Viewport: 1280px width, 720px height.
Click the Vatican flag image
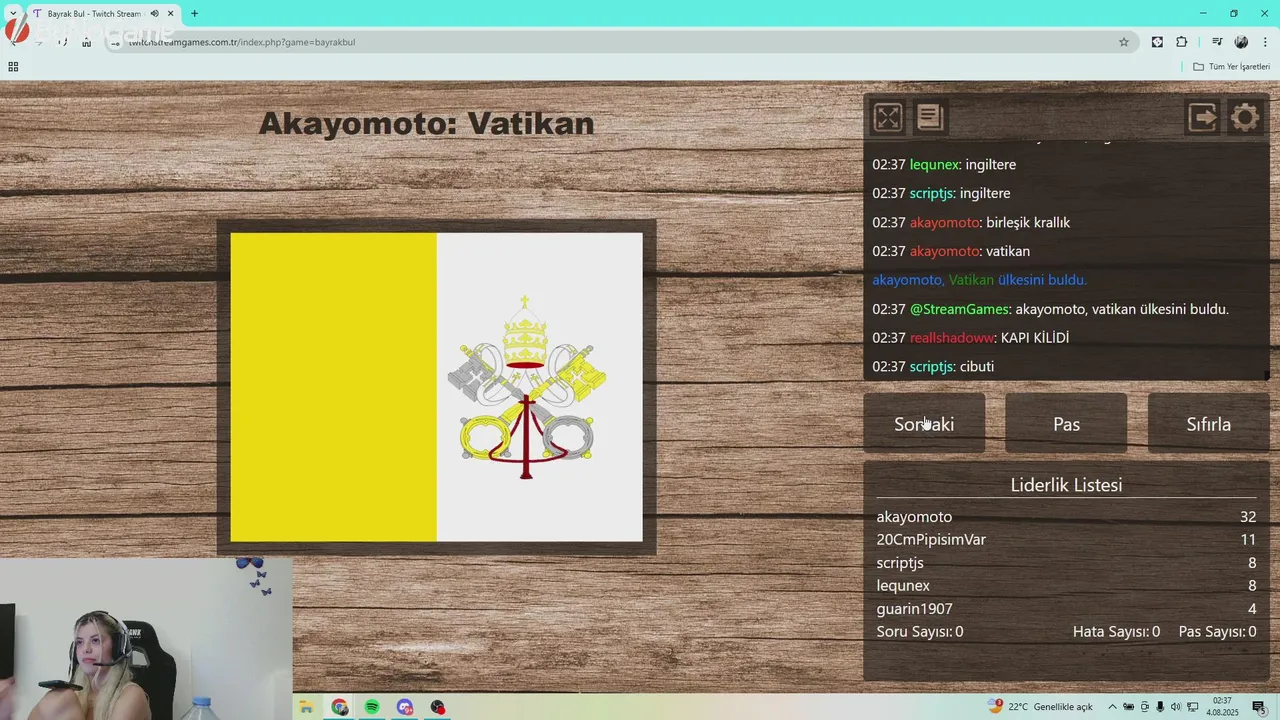436,387
